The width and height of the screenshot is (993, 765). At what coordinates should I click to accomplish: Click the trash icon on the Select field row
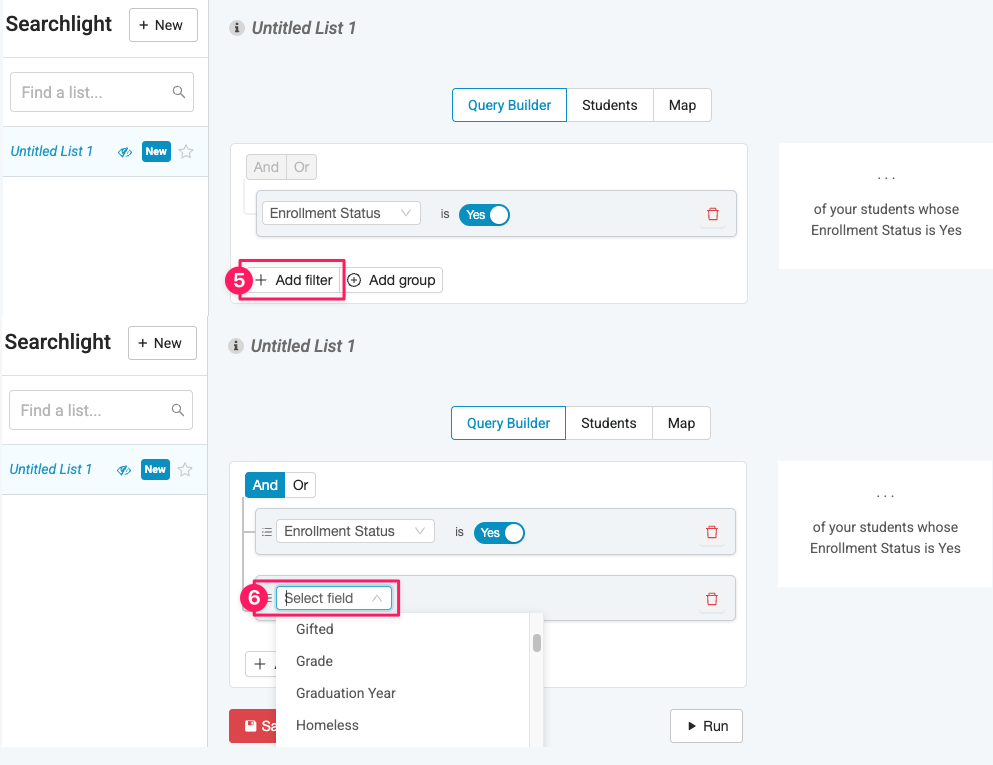click(x=712, y=598)
